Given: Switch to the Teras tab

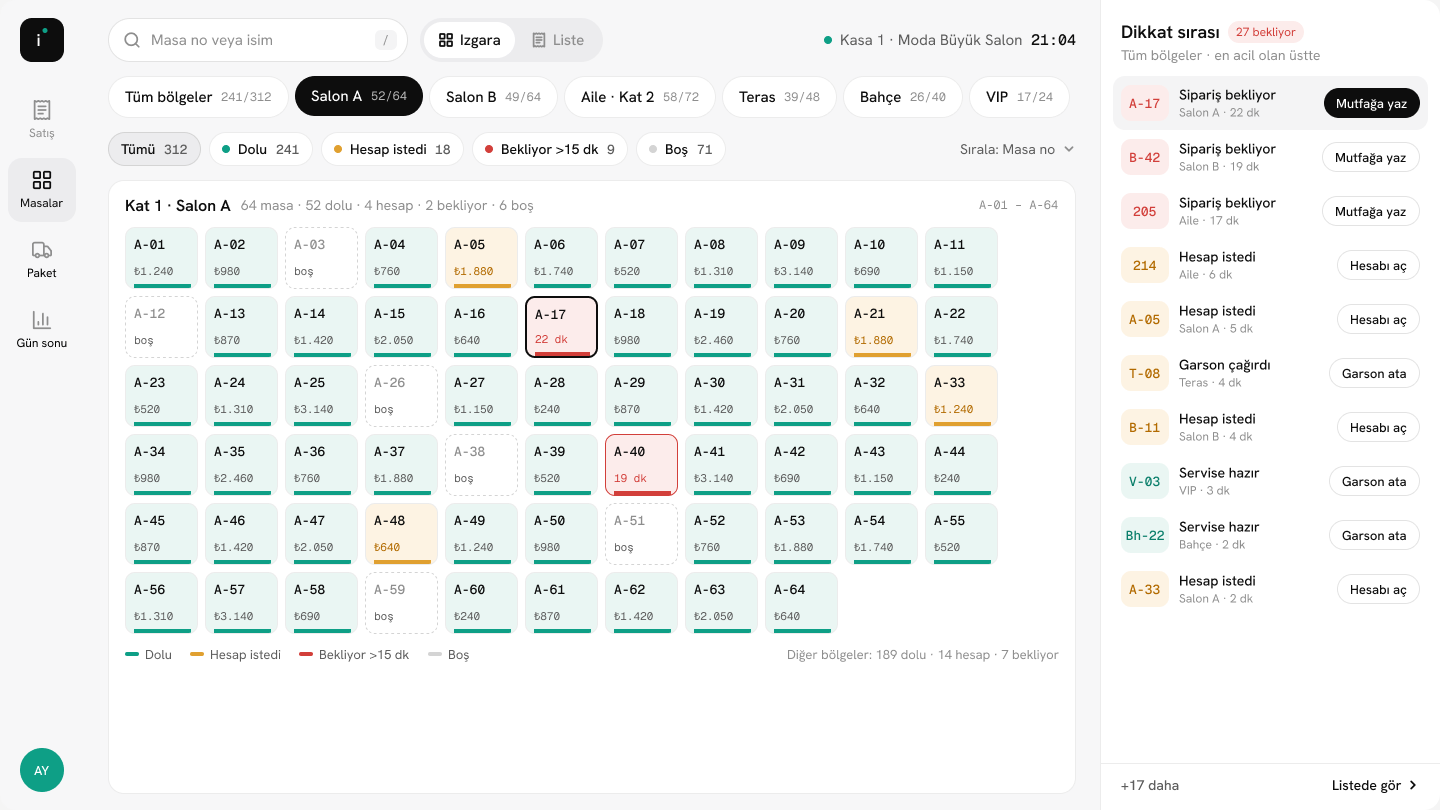Looking at the screenshot, I should click(779, 97).
